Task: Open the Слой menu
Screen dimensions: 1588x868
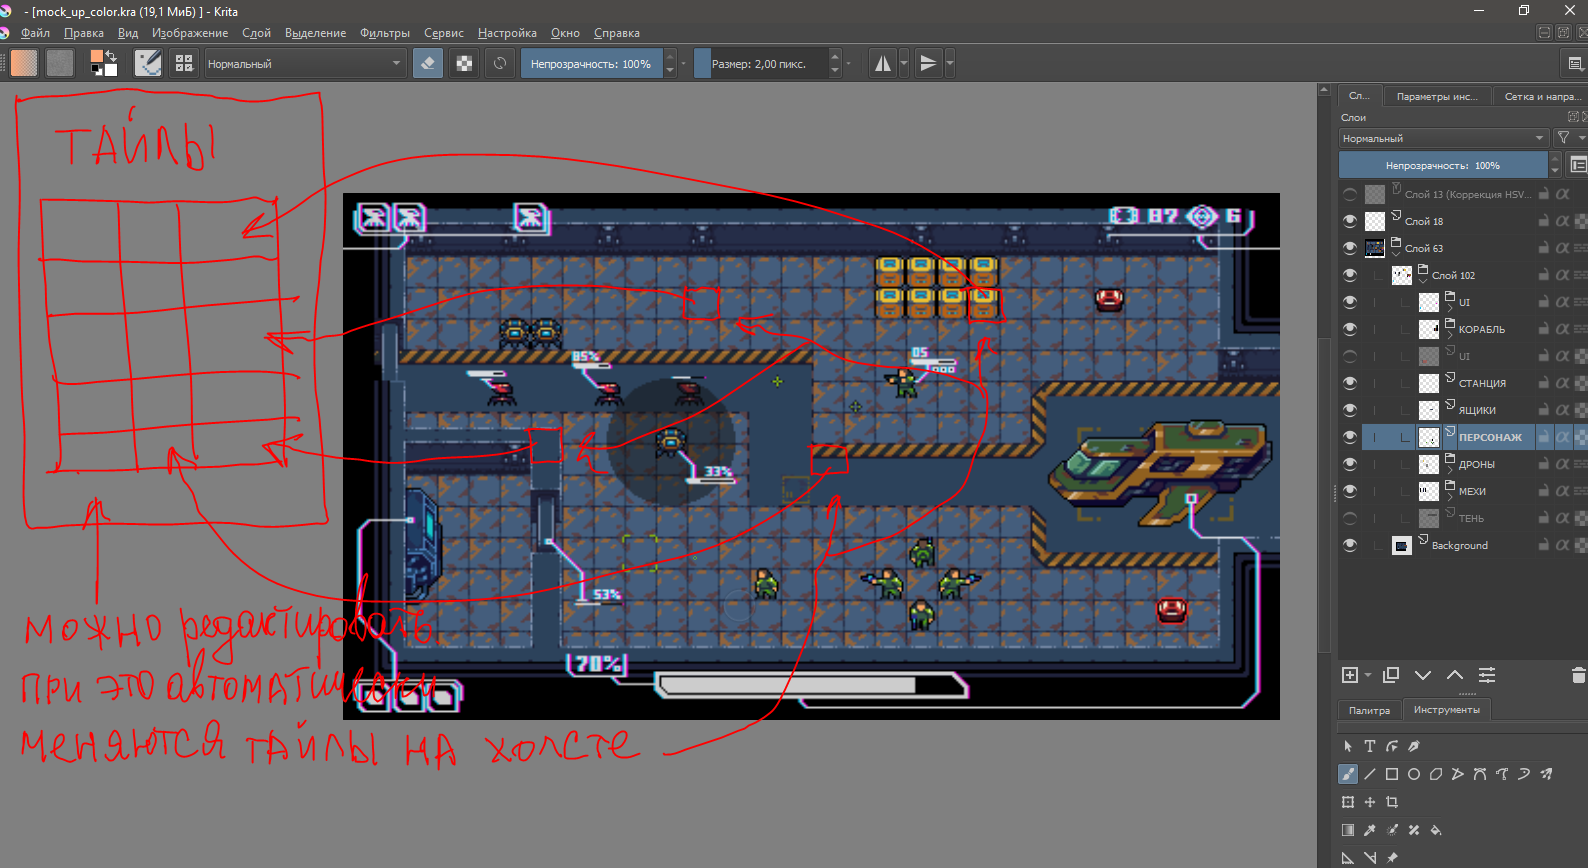Action: [256, 33]
